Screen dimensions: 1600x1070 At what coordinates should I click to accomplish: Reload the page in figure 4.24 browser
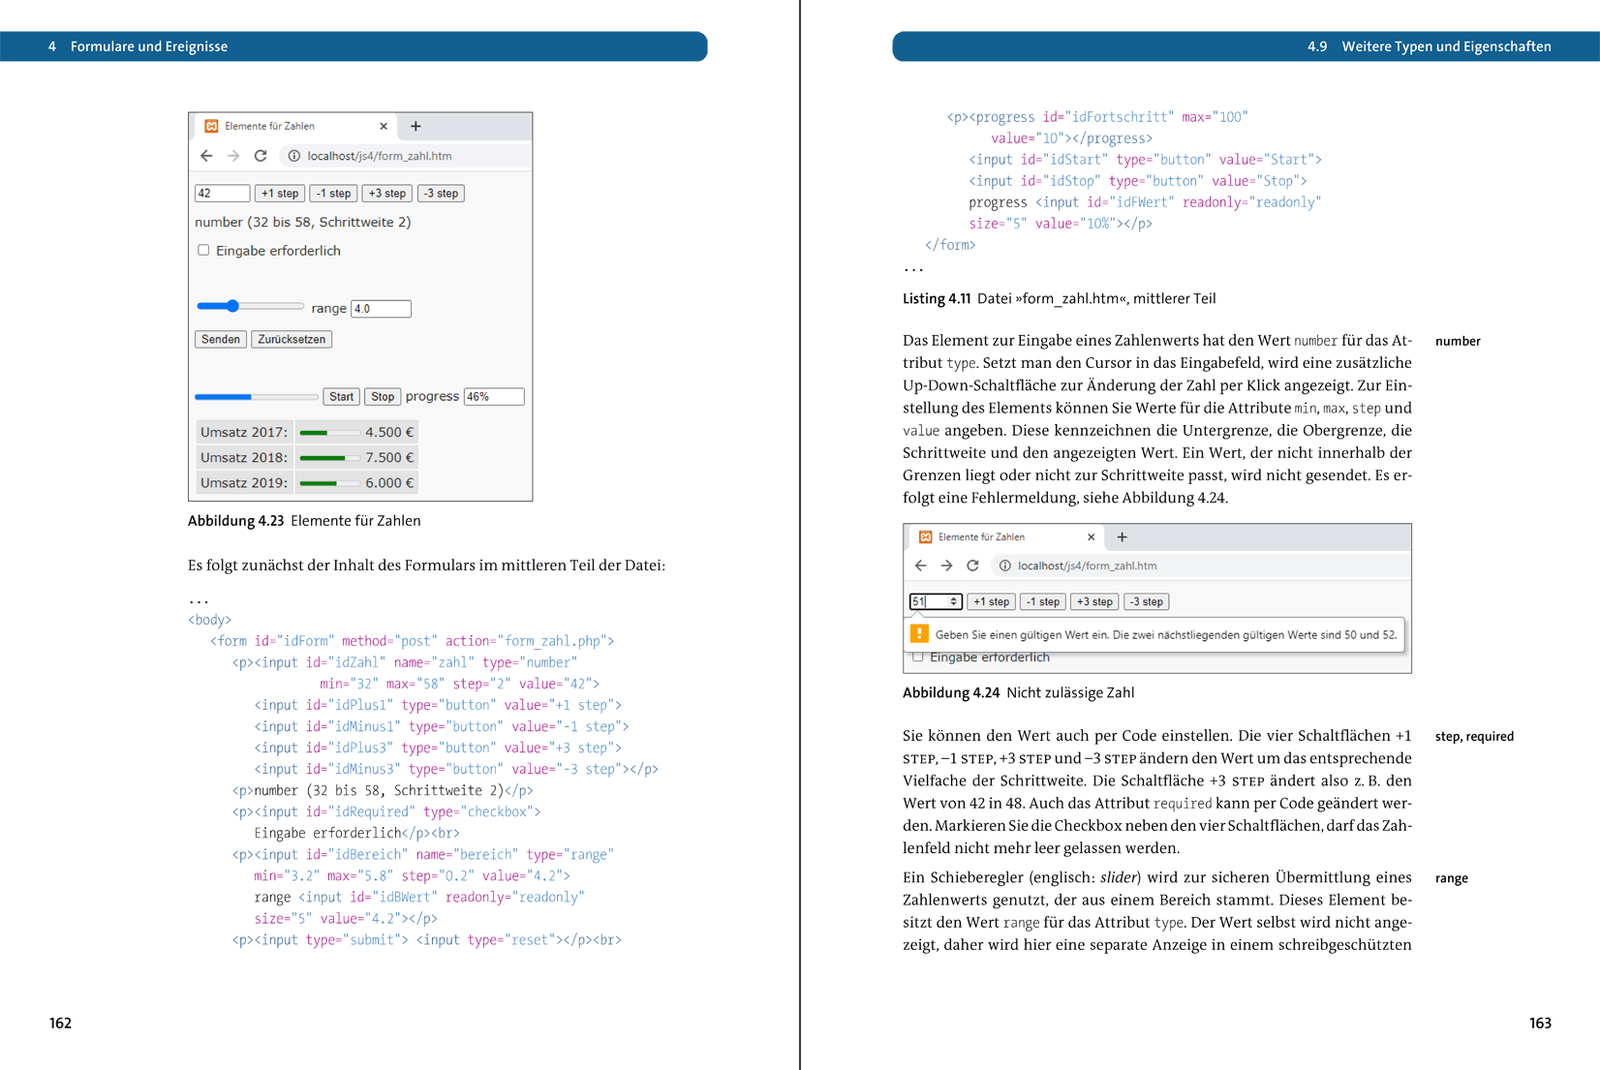(972, 566)
